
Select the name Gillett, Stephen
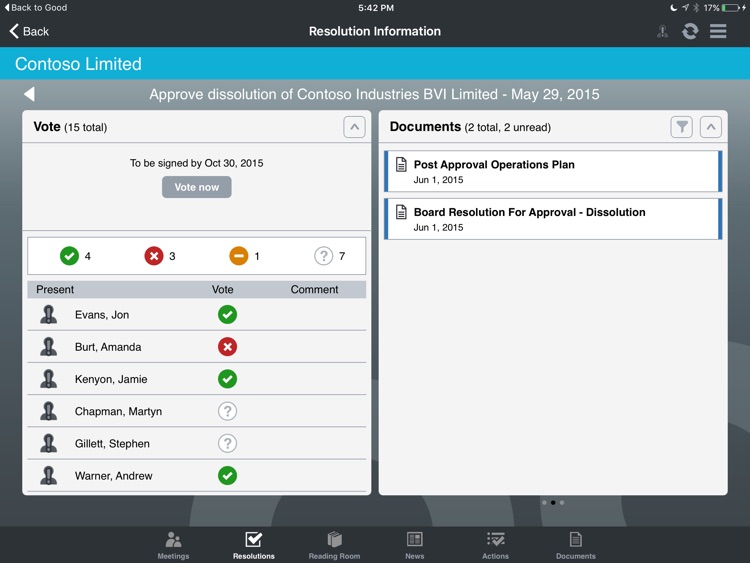[112, 443]
